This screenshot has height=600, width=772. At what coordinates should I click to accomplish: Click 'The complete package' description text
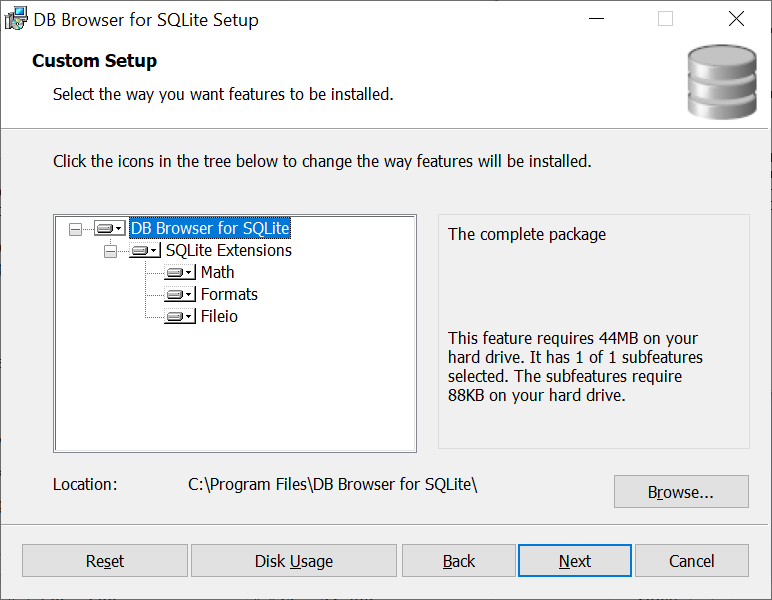pos(527,234)
